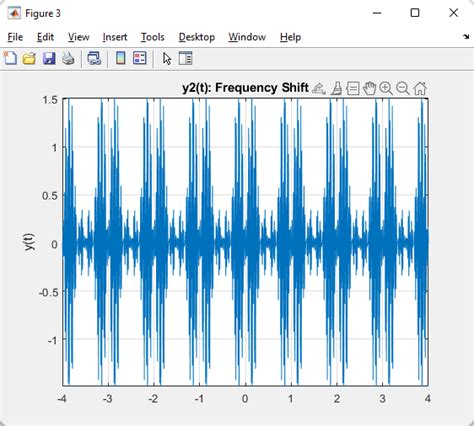
Task: Open the Help menu
Action: tap(290, 37)
